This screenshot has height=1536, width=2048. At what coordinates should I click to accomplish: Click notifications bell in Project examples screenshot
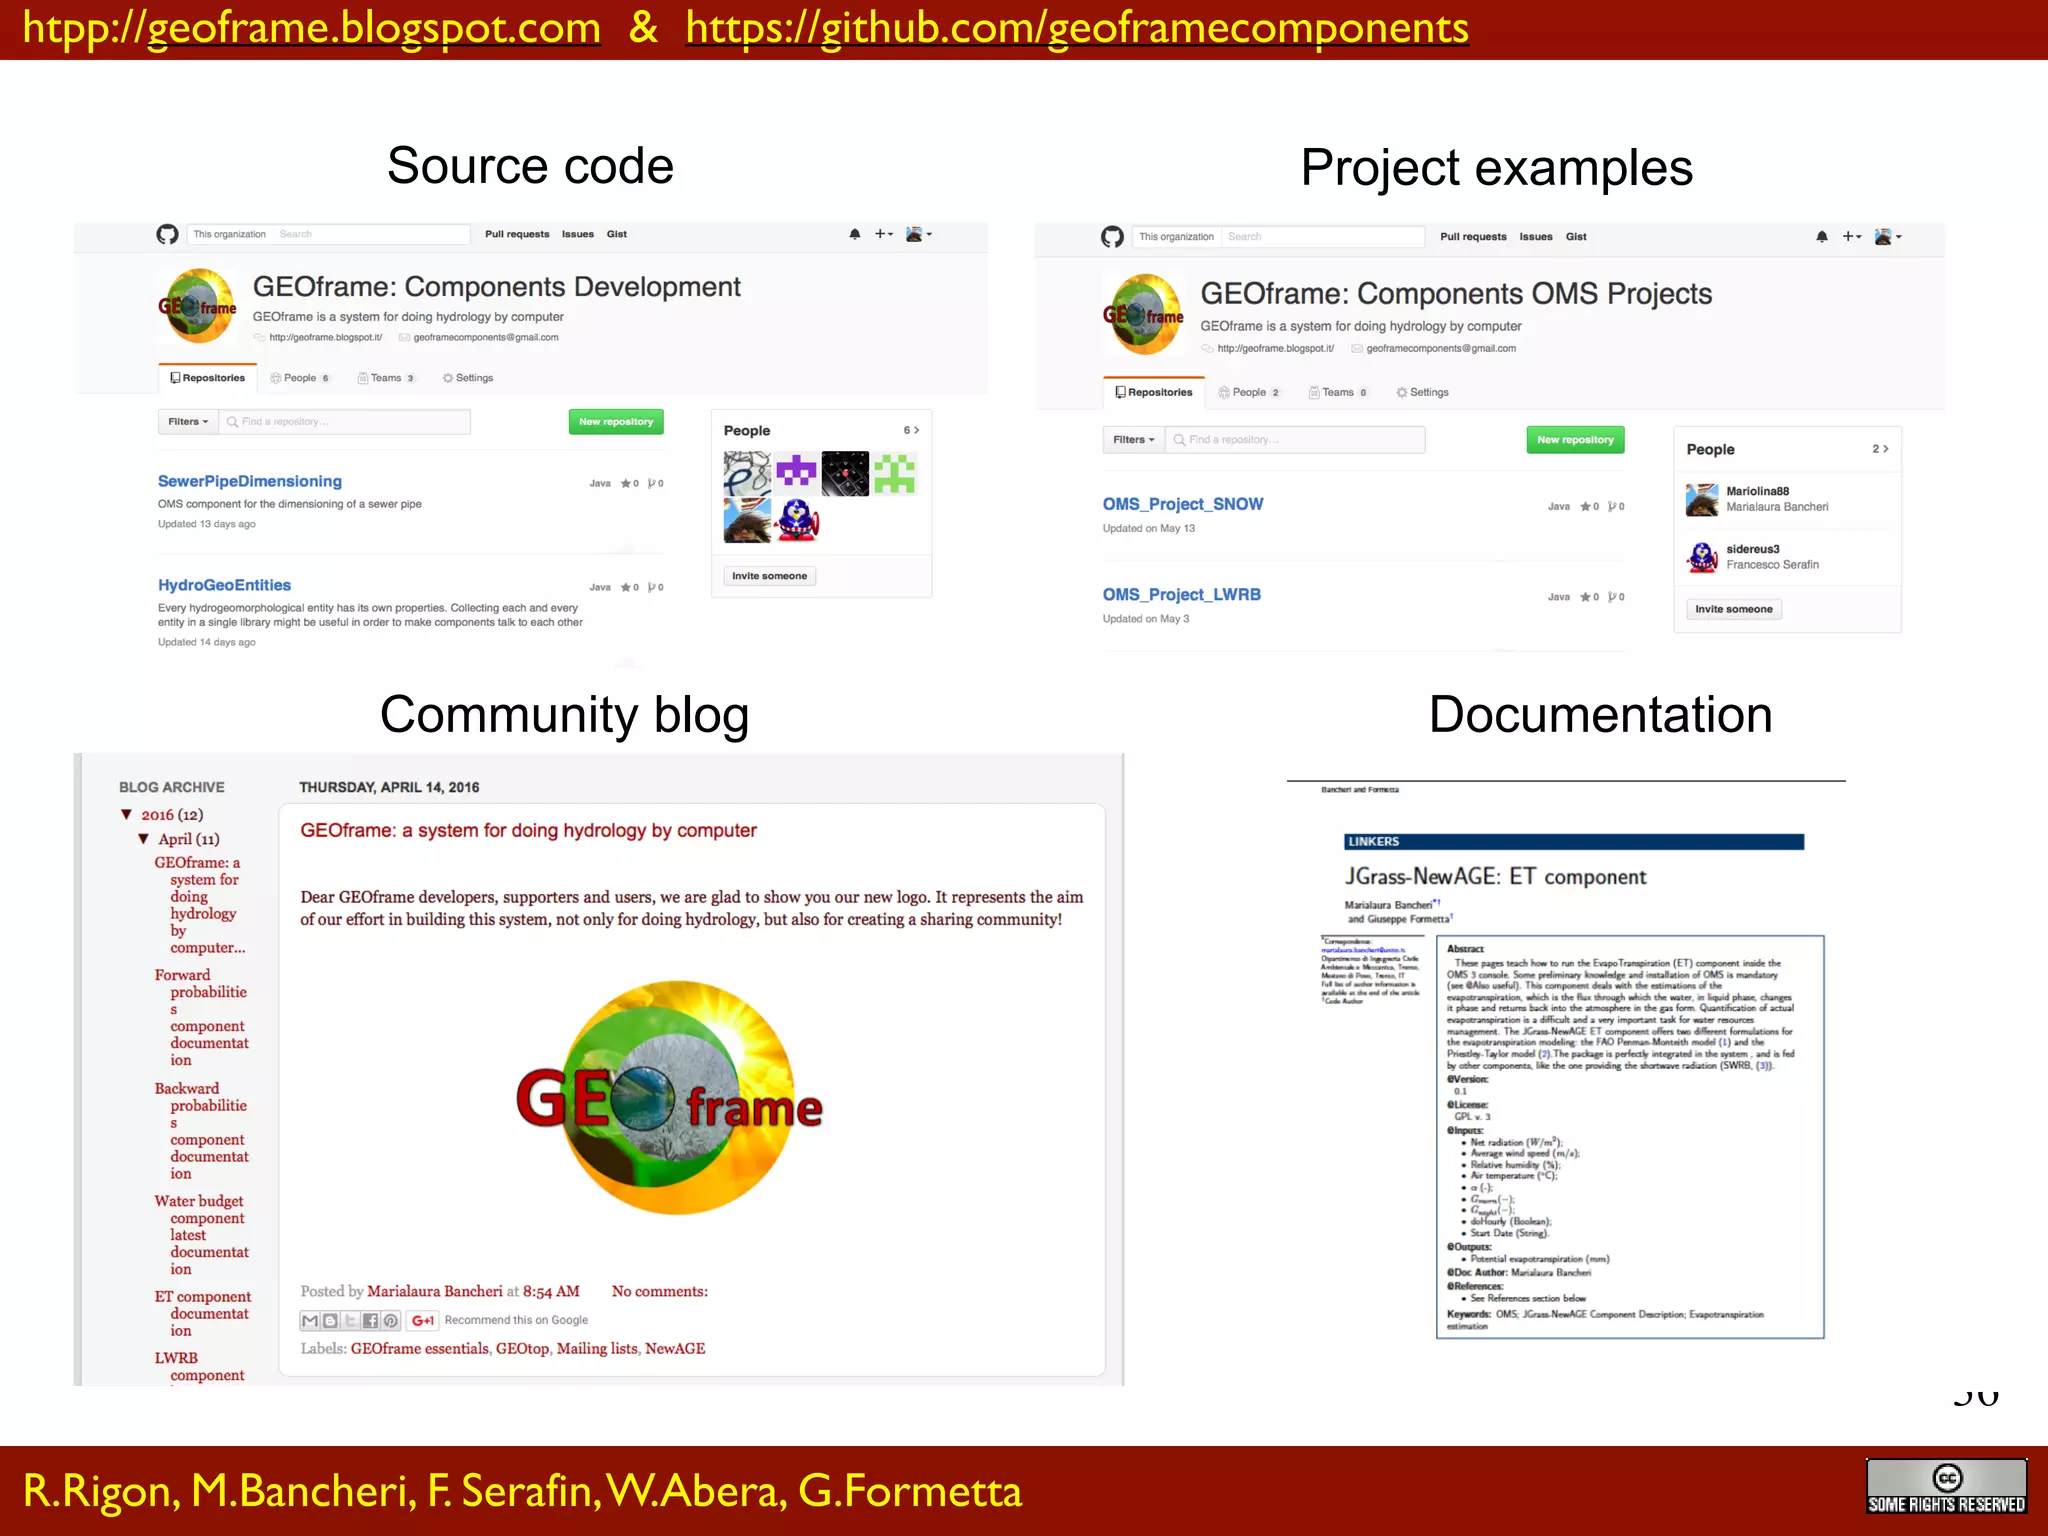[1822, 237]
